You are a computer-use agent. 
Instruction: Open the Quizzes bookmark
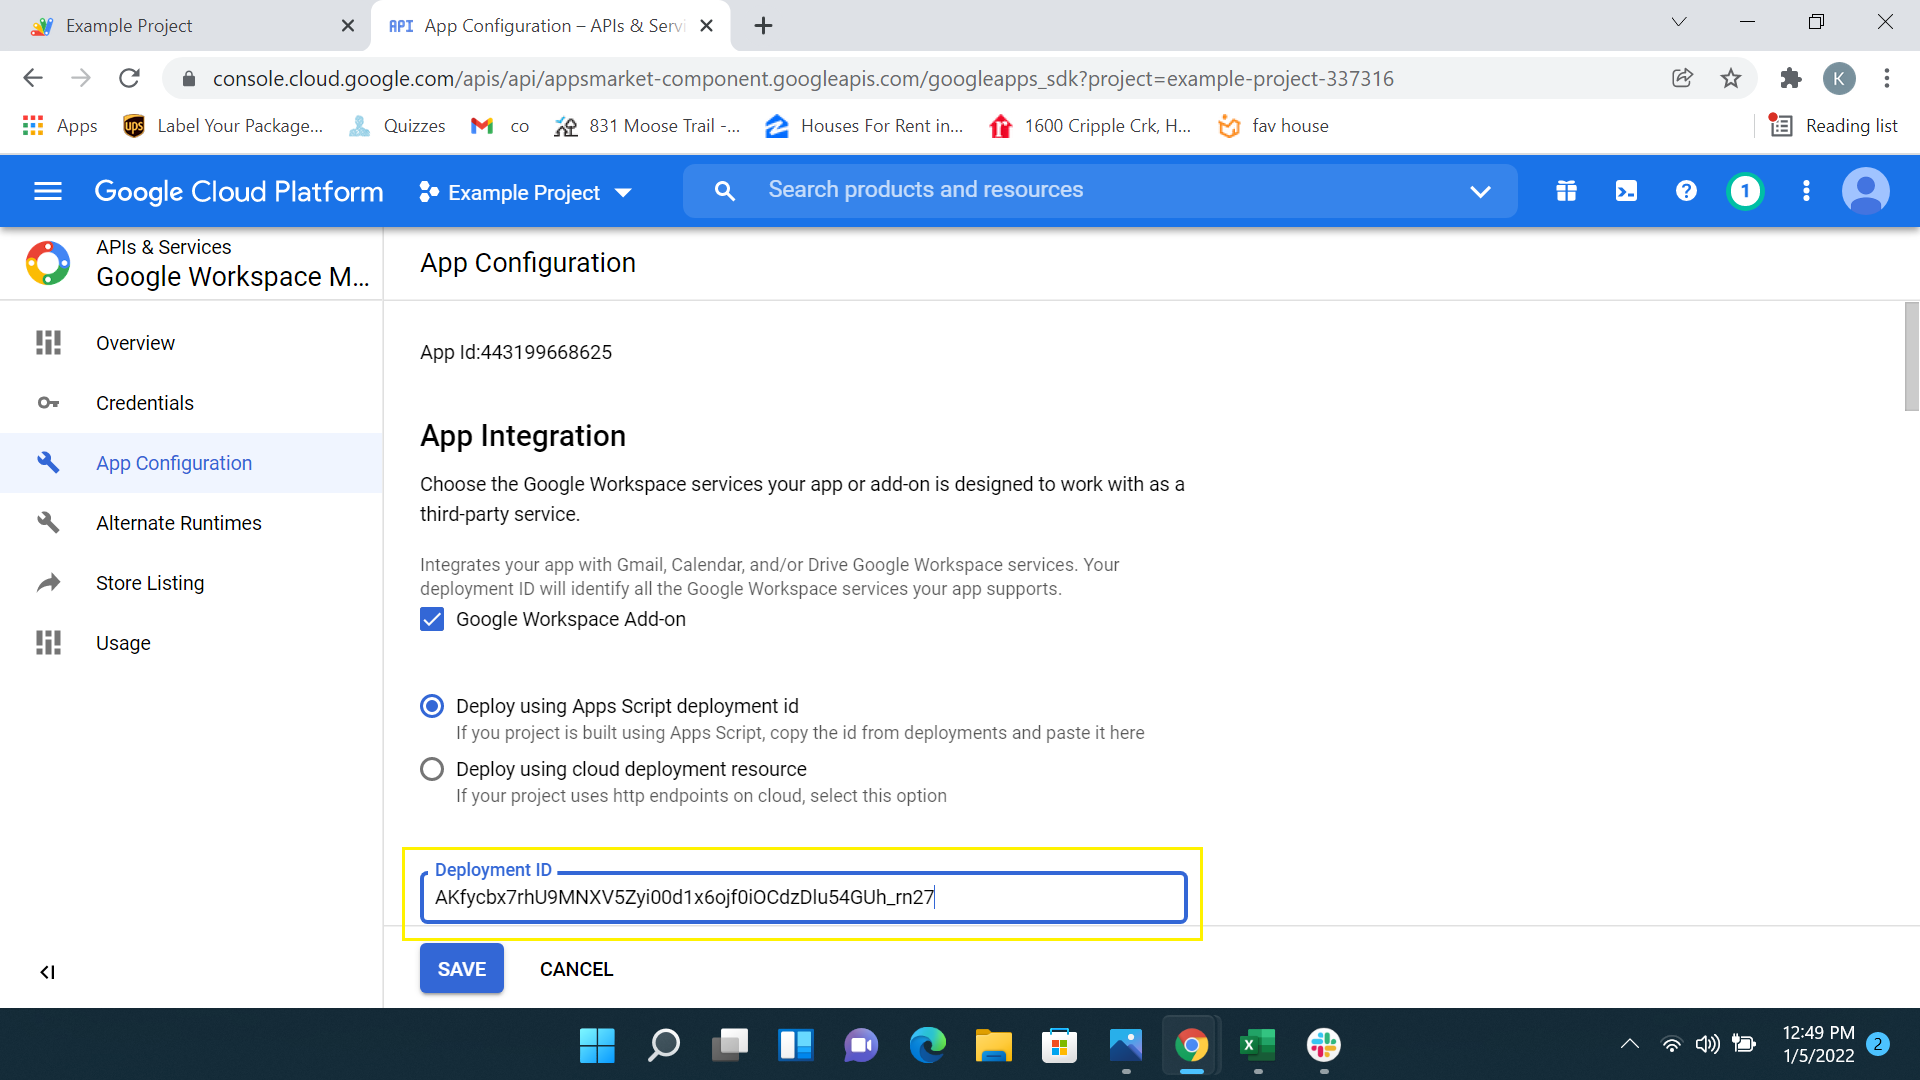coord(397,126)
